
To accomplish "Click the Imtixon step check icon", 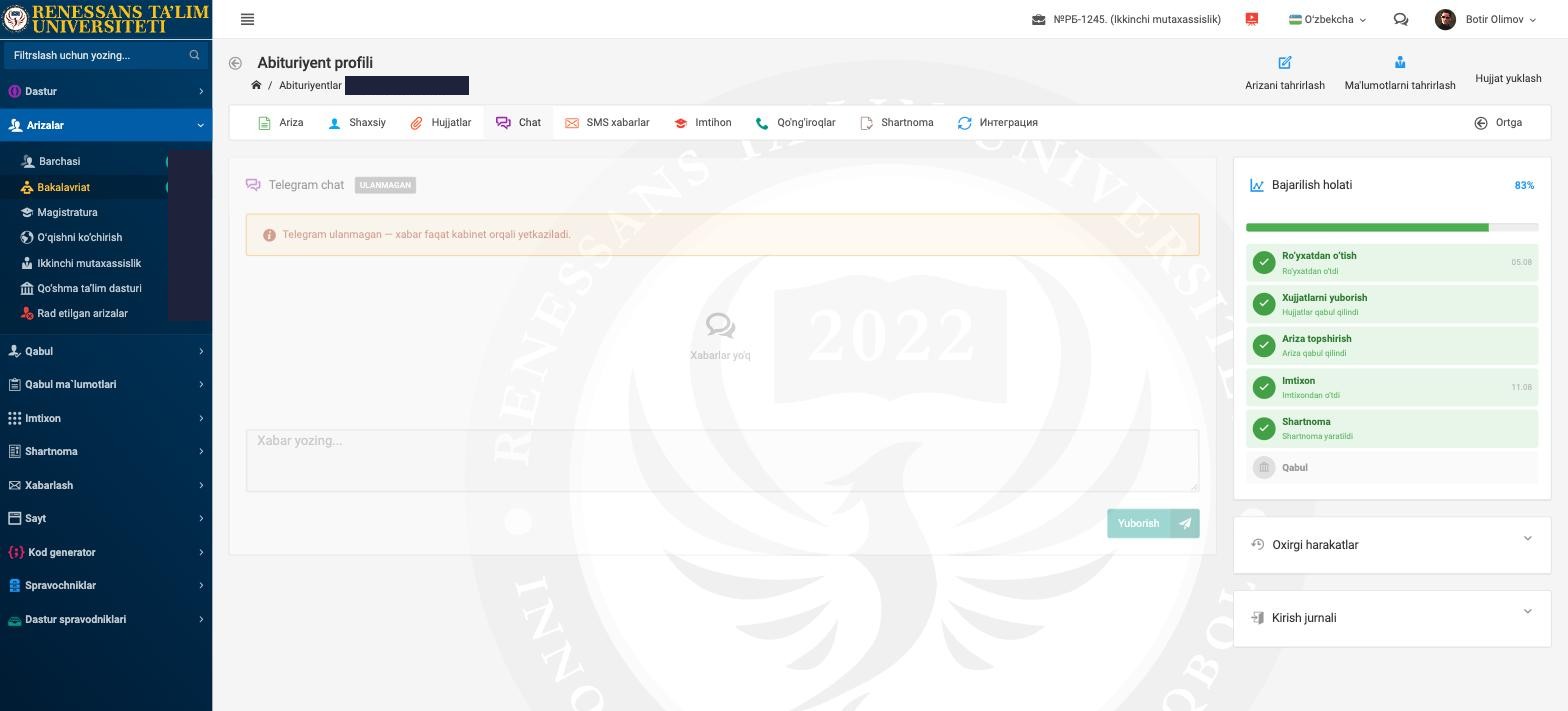I will coord(1264,387).
